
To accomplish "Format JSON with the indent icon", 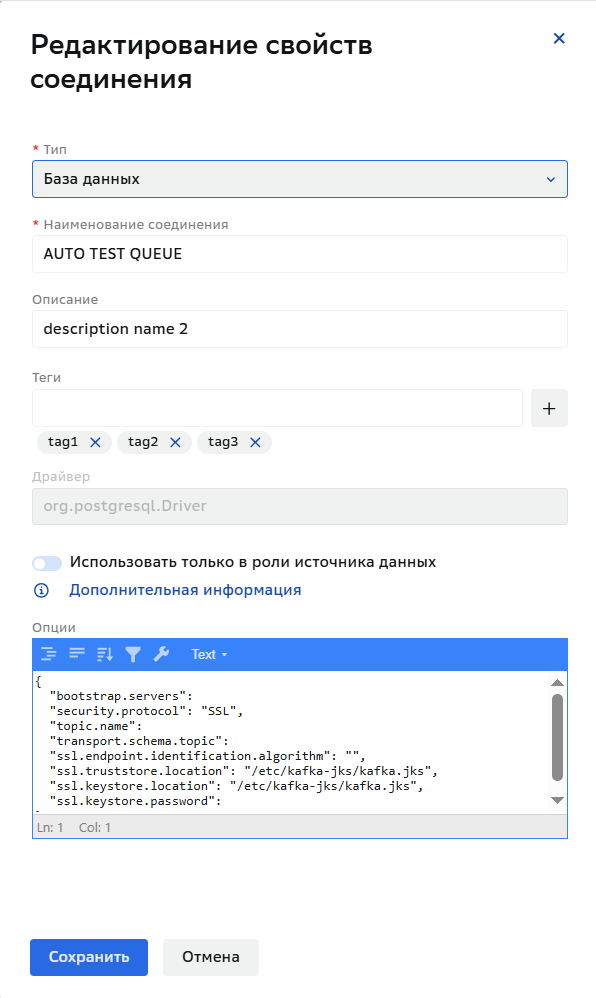I will [x=48, y=654].
